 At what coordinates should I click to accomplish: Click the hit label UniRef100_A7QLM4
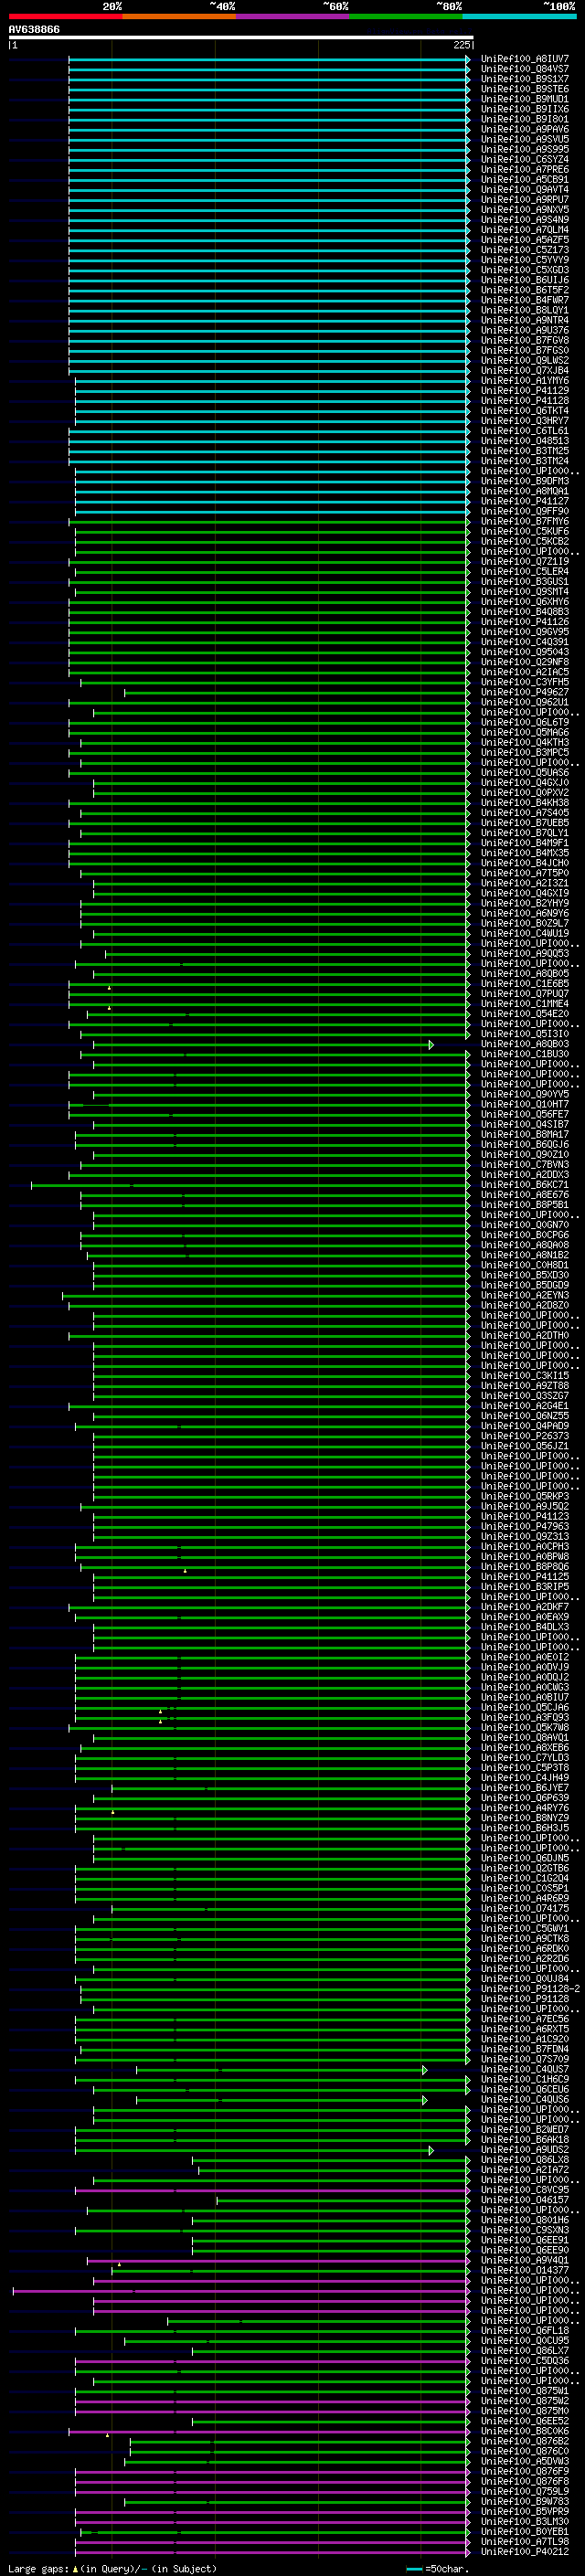tap(524, 230)
